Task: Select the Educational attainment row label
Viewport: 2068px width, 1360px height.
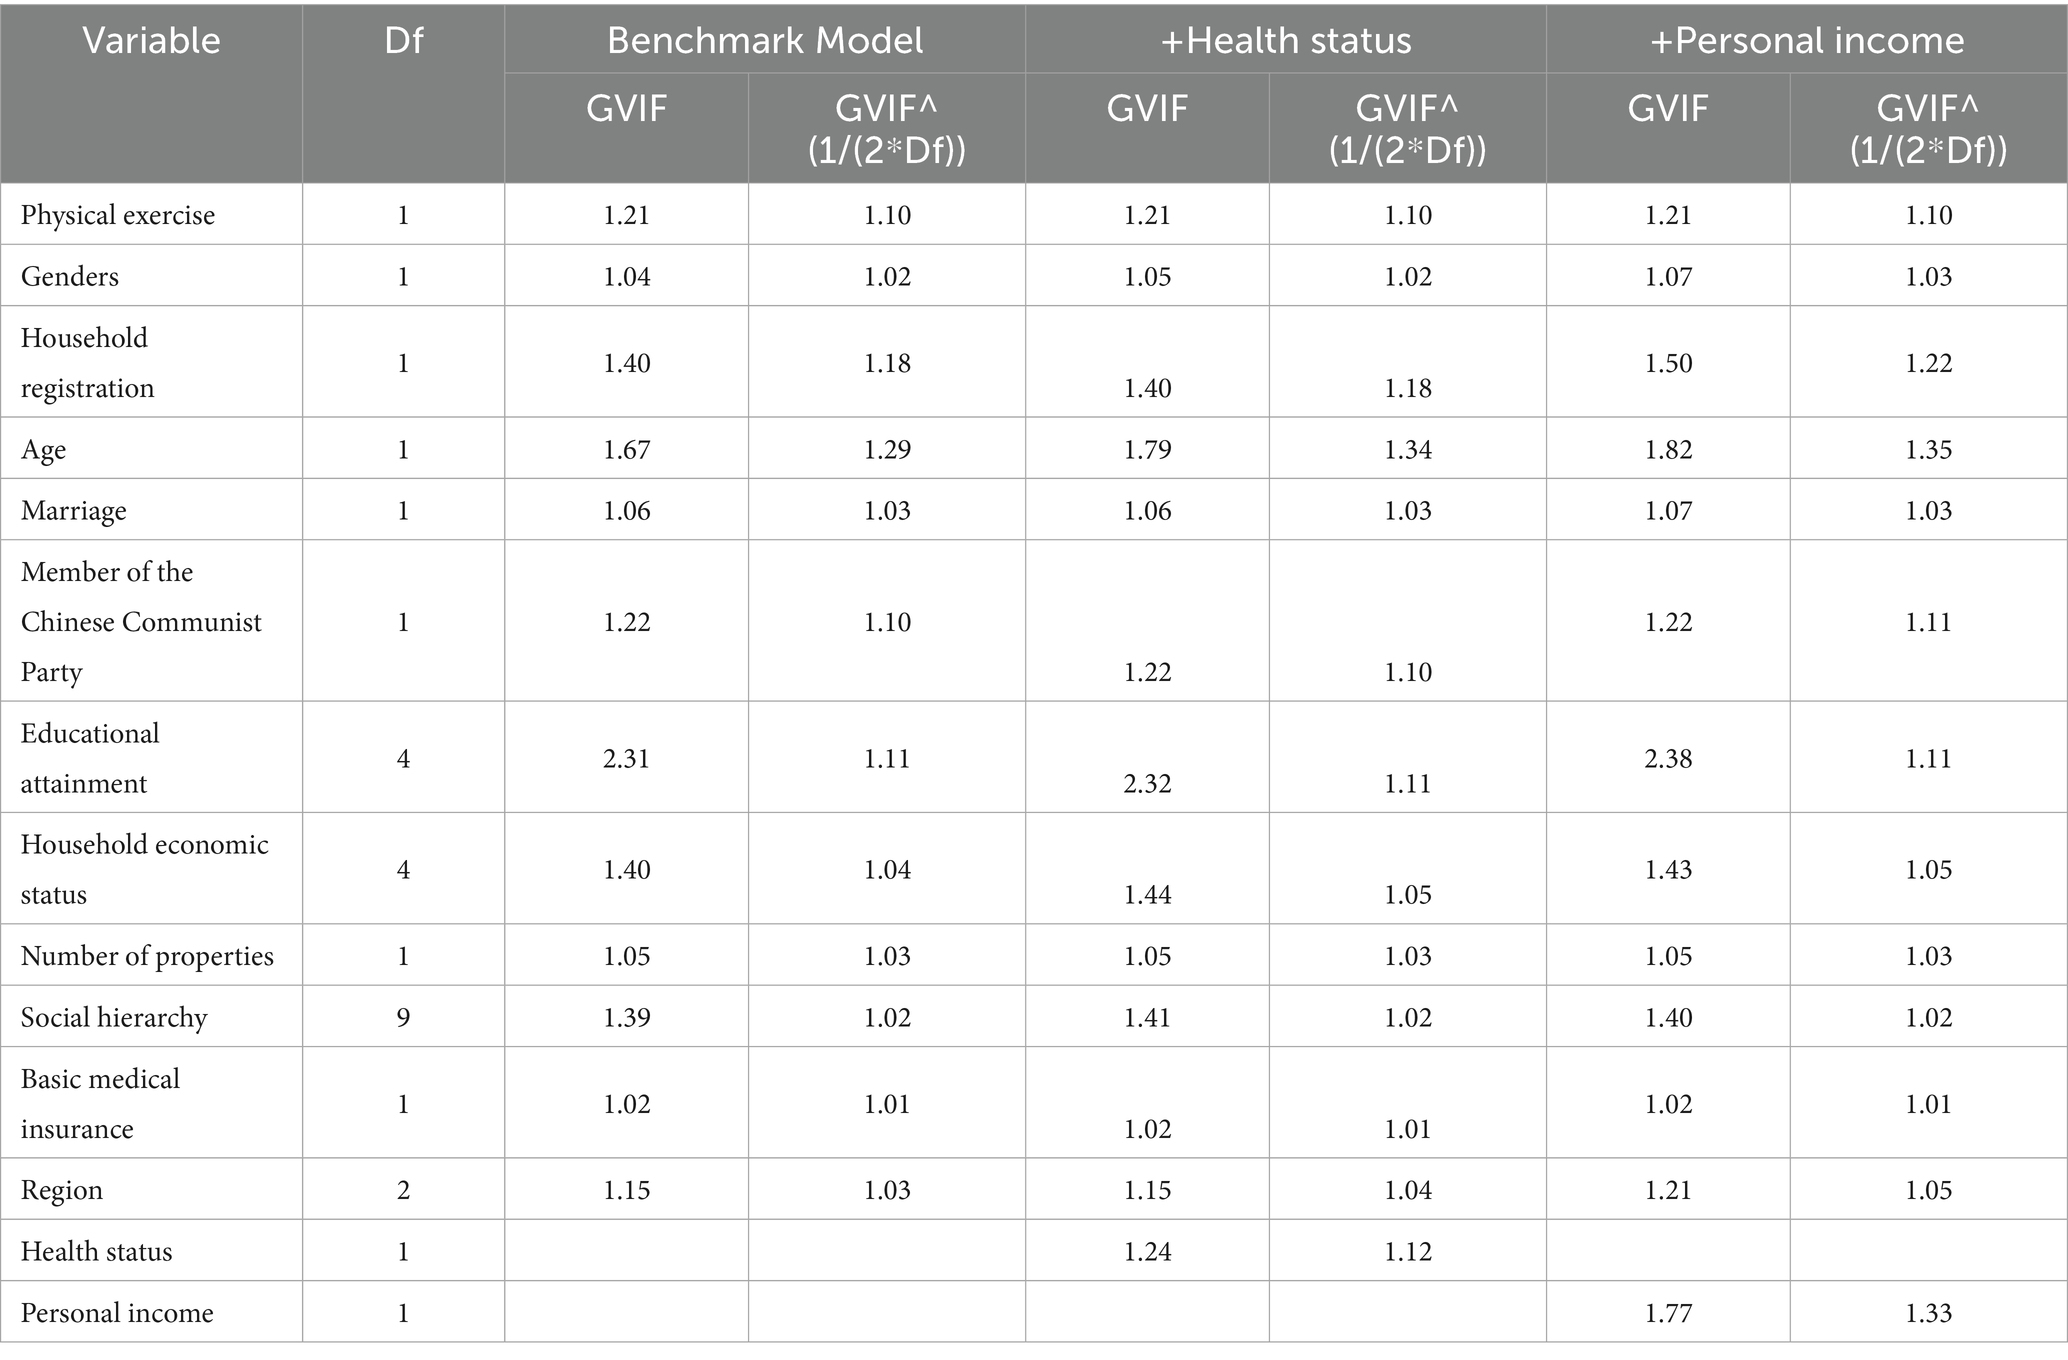Action: point(90,758)
